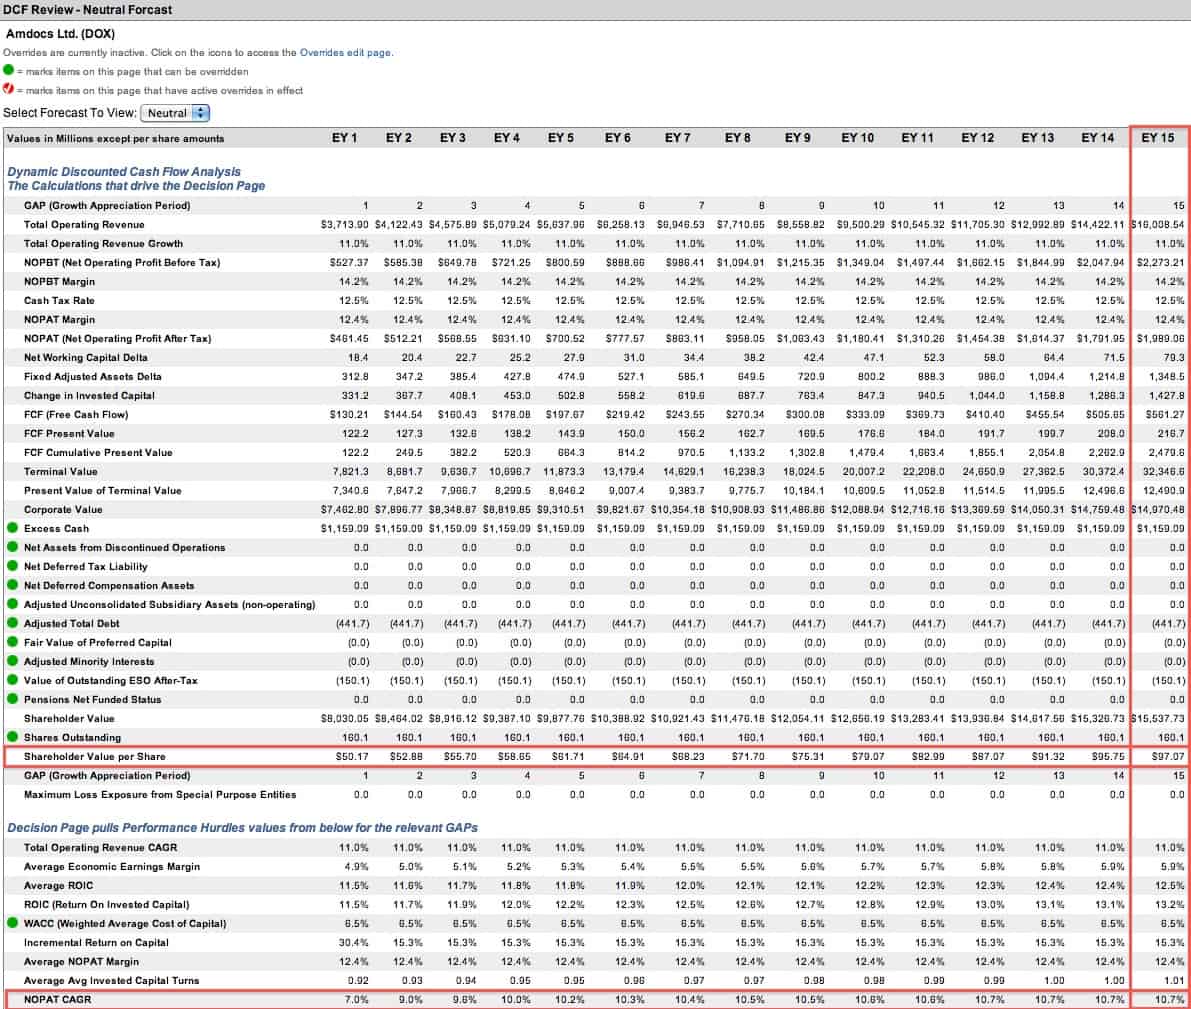Image resolution: width=1191 pixels, height=1009 pixels.
Task: Click the $8,030.05 Shareholder Value figure
Action: 345,718
